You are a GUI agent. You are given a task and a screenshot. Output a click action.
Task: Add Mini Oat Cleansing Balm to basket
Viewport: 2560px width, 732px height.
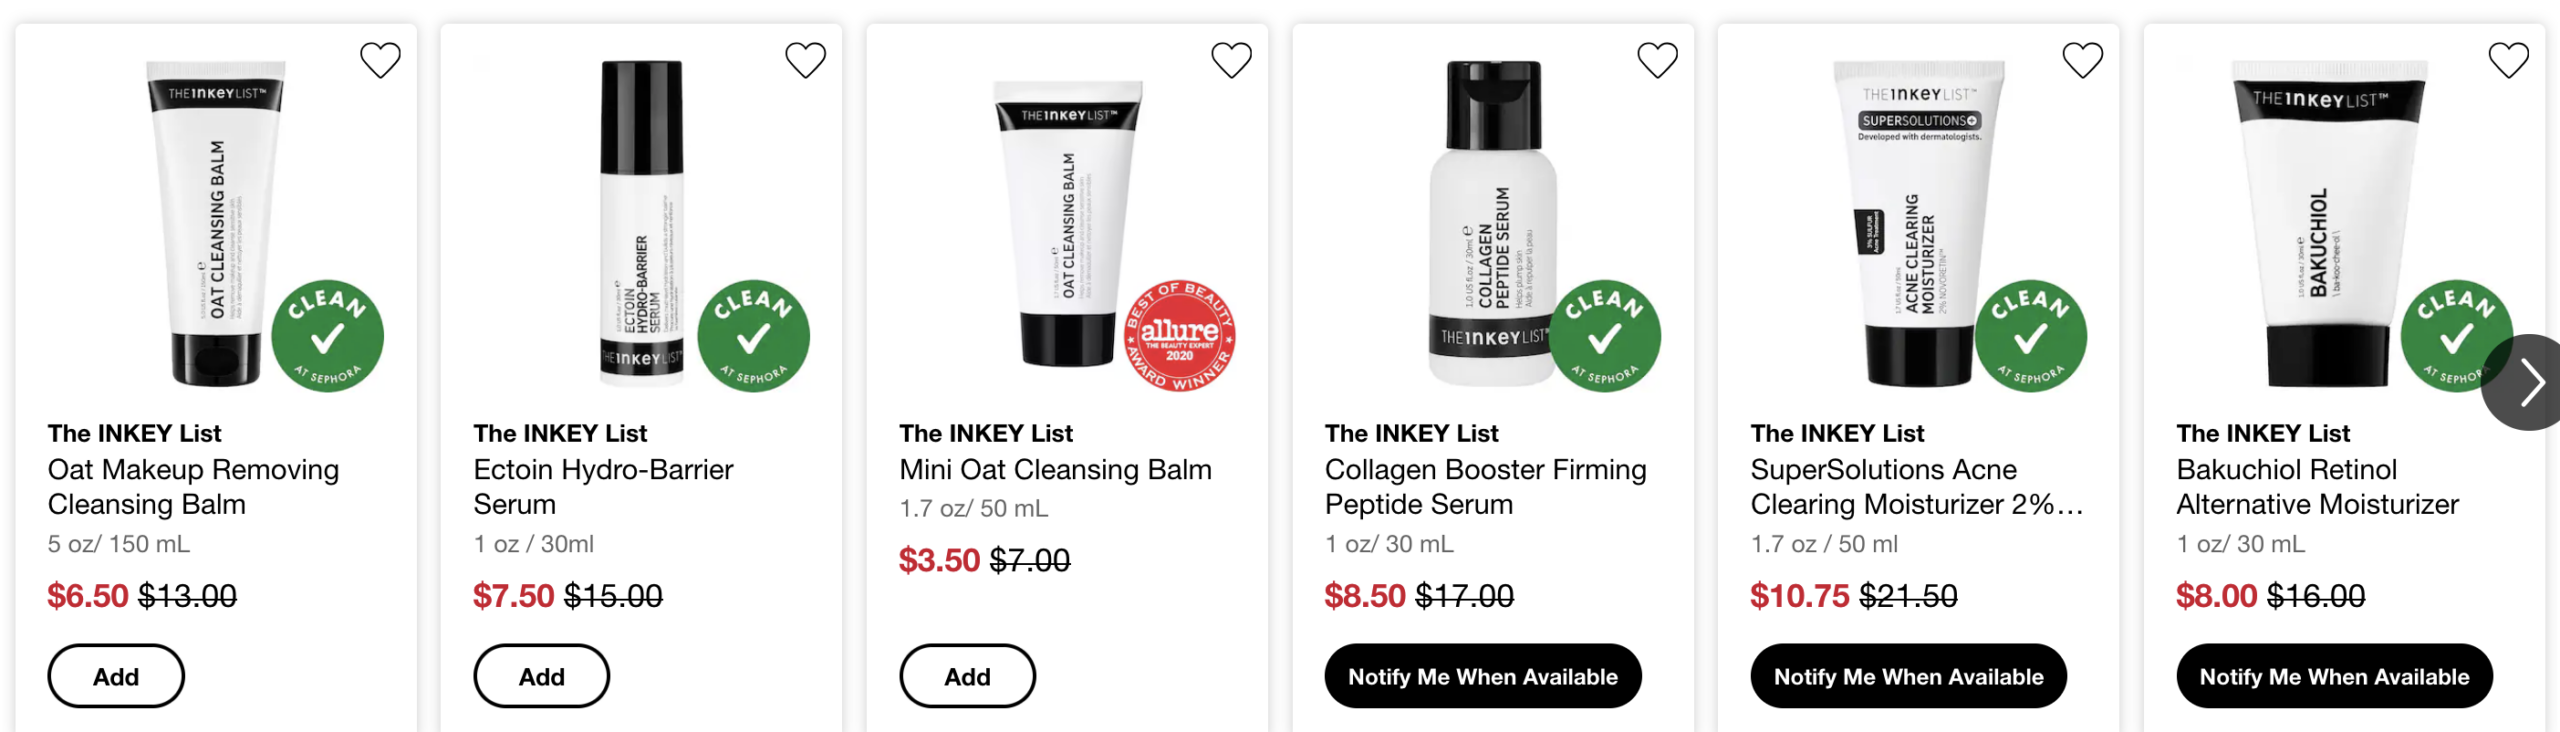967,676
